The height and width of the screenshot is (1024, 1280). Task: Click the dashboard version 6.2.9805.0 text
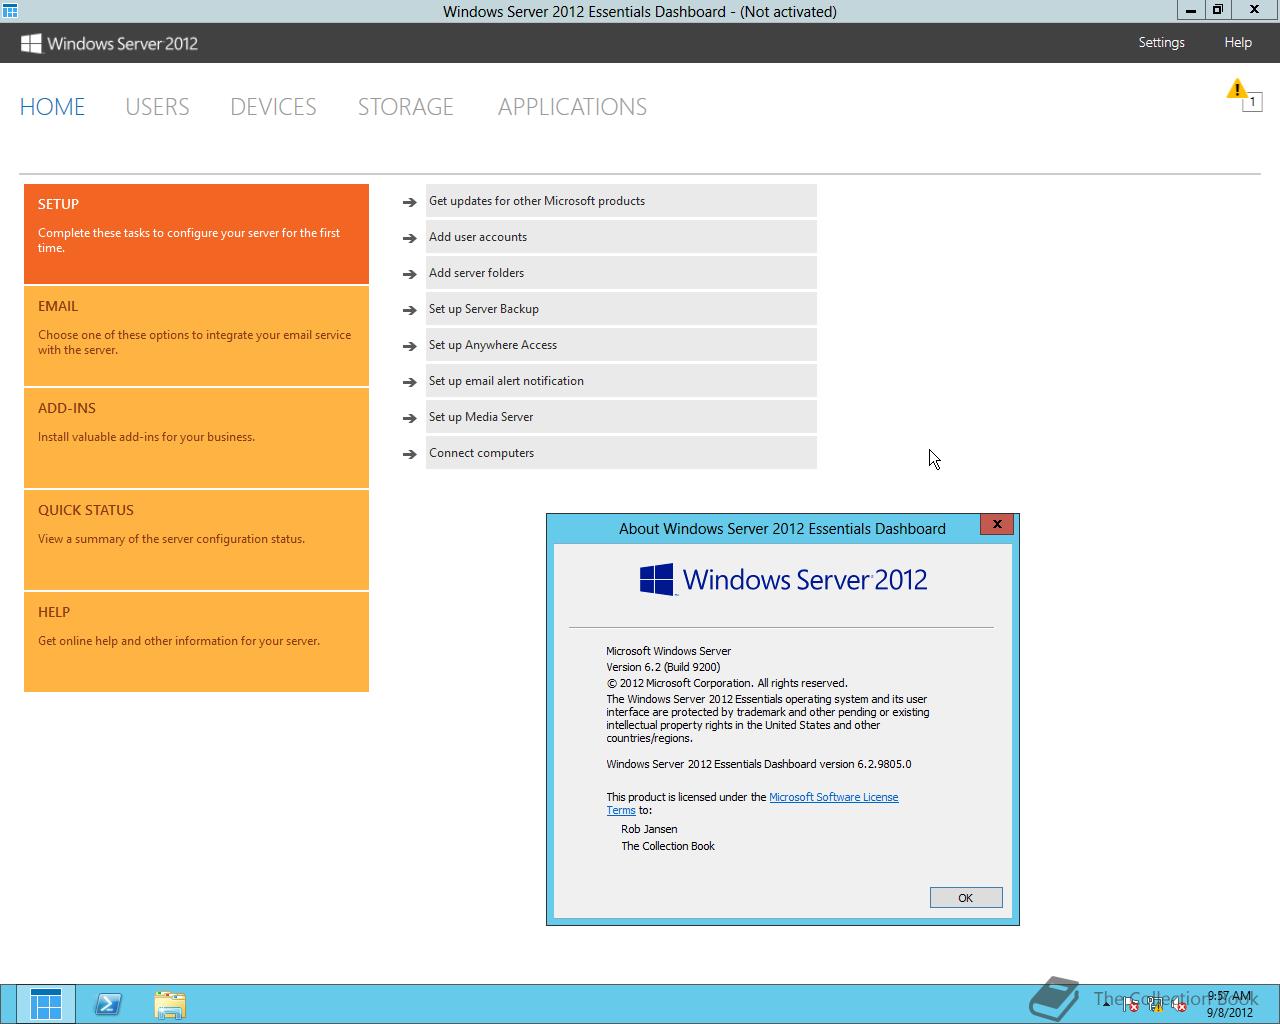pyautogui.click(x=759, y=764)
